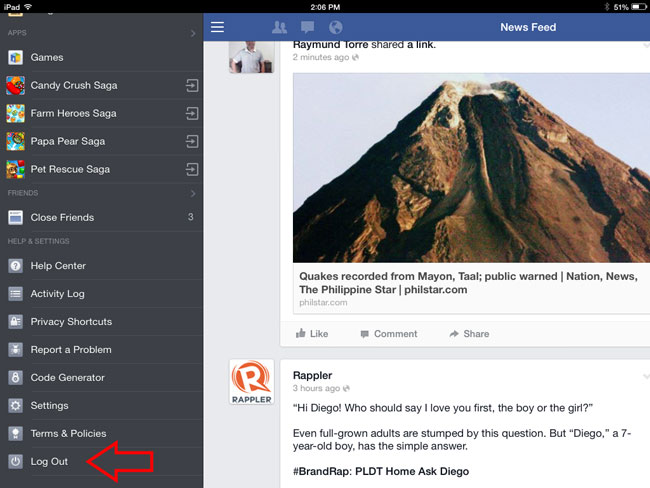Screen dimensions: 650x488
Task: Tap the Privacy Shortcuts lock icon
Action: (x=15, y=322)
